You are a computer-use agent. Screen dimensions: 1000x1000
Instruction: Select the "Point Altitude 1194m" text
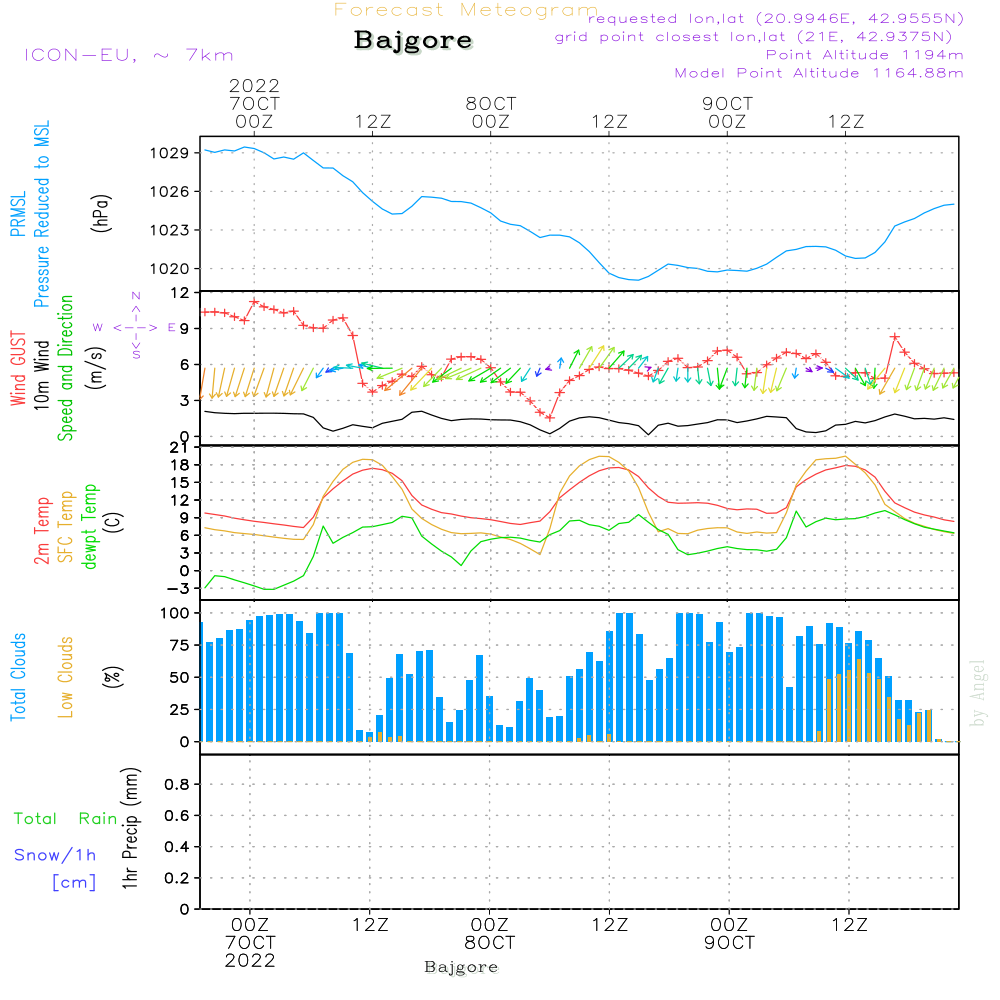pos(864,55)
